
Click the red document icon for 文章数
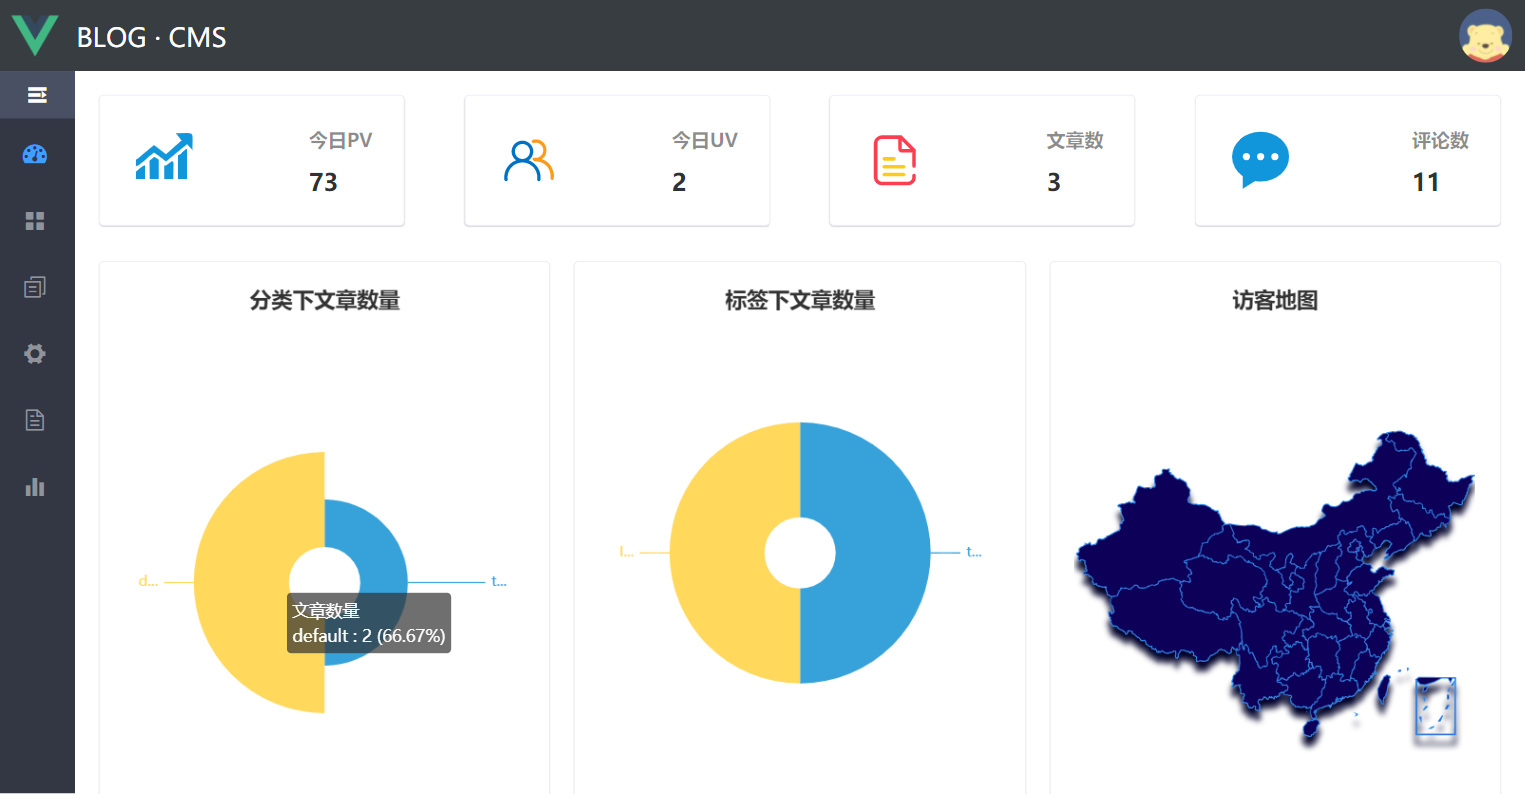[895, 160]
